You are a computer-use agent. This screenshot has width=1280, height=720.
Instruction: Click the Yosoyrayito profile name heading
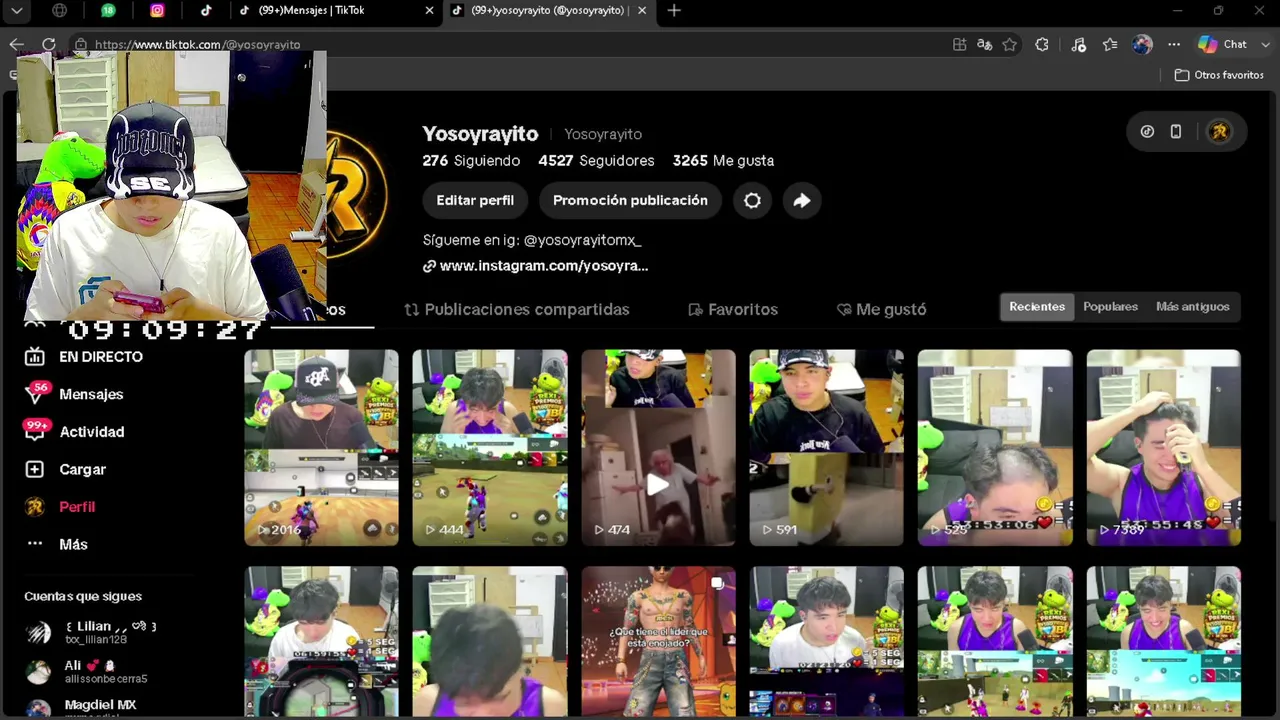pos(480,134)
